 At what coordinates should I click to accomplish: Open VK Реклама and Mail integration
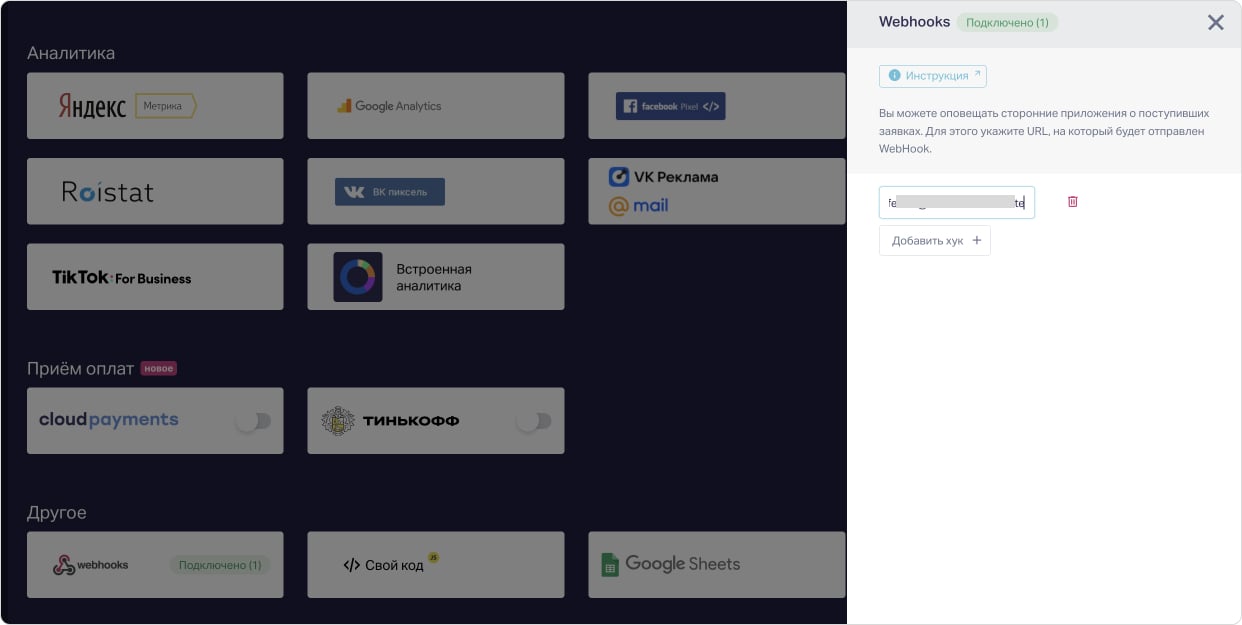pos(715,191)
